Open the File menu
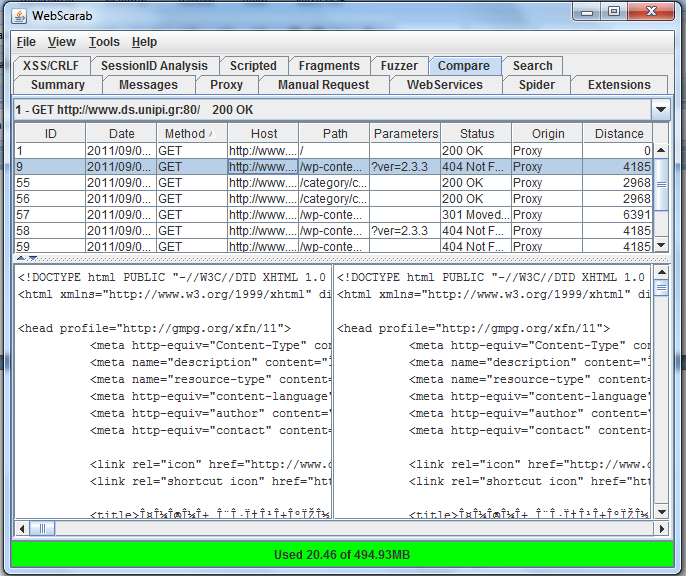Viewport: 686px width, 576px height. [x=26, y=42]
